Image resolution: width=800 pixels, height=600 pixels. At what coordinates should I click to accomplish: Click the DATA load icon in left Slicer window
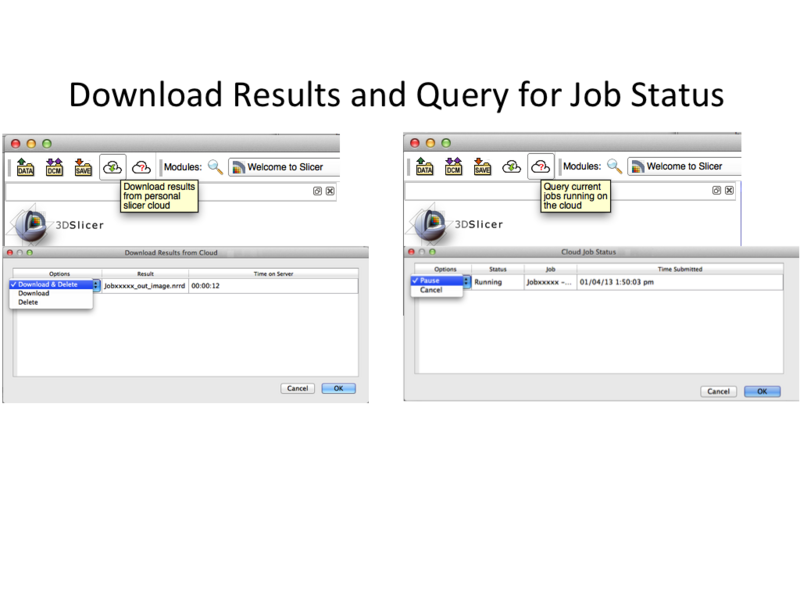tap(26, 167)
